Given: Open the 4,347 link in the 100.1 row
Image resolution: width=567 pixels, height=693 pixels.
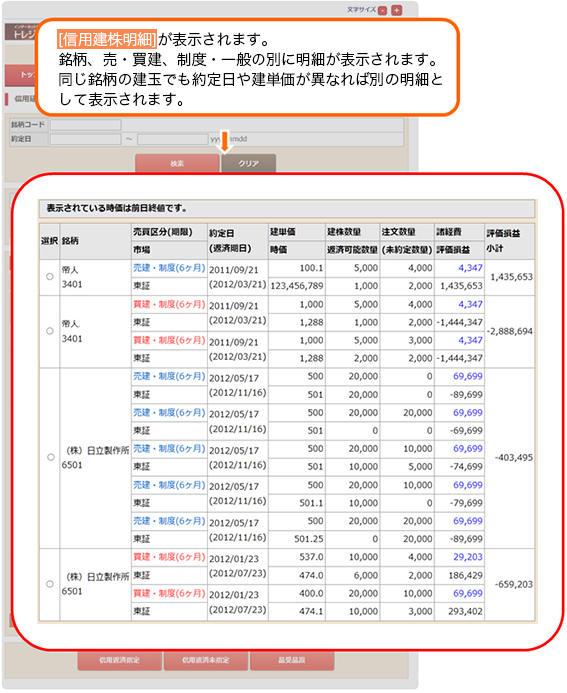Looking at the screenshot, I should click(470, 268).
